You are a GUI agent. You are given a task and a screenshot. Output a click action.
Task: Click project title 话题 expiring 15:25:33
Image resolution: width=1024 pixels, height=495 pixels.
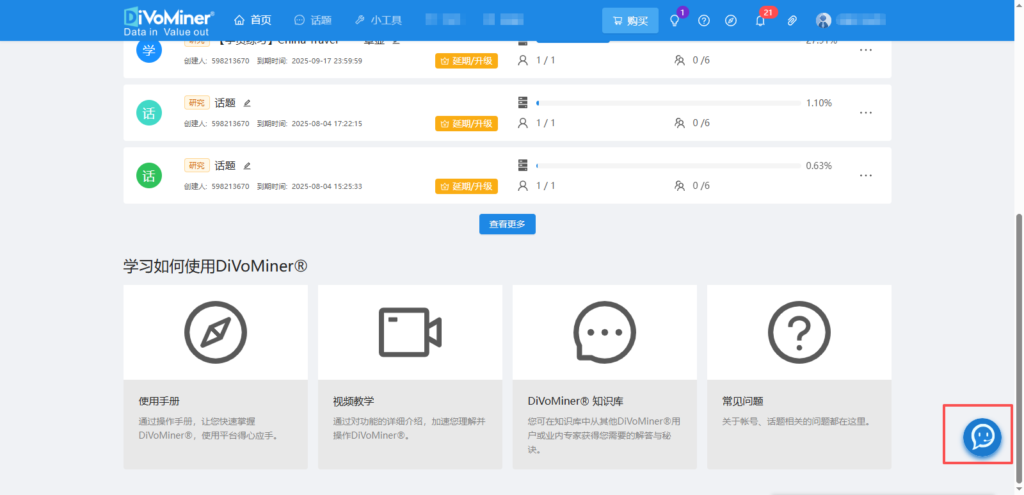click(225, 165)
